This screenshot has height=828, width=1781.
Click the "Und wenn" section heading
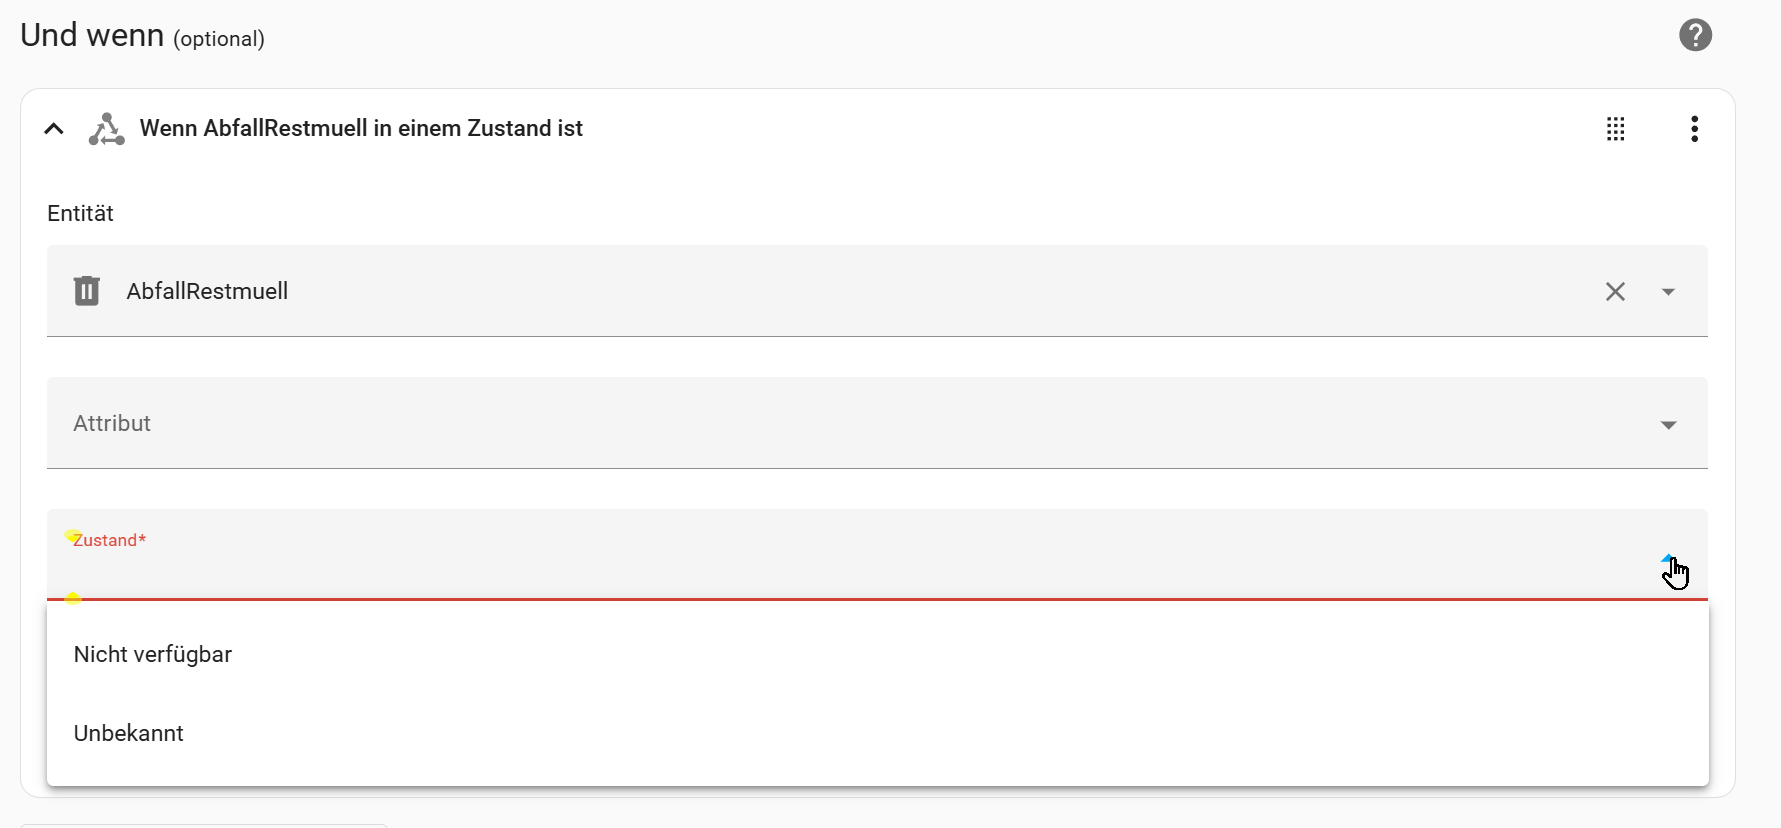point(92,35)
